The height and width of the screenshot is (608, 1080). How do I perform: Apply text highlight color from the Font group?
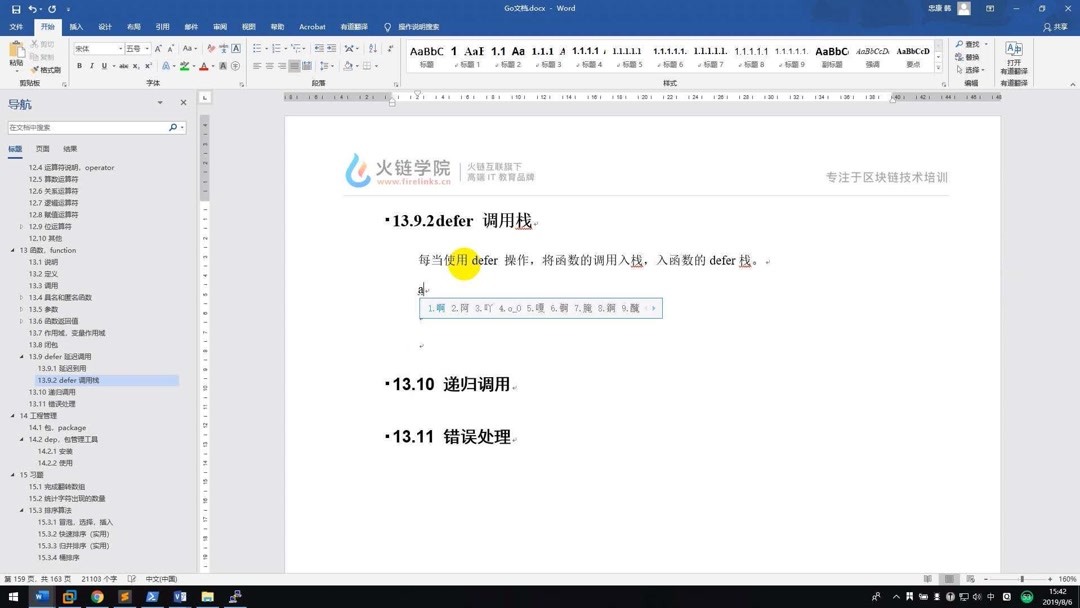183,68
